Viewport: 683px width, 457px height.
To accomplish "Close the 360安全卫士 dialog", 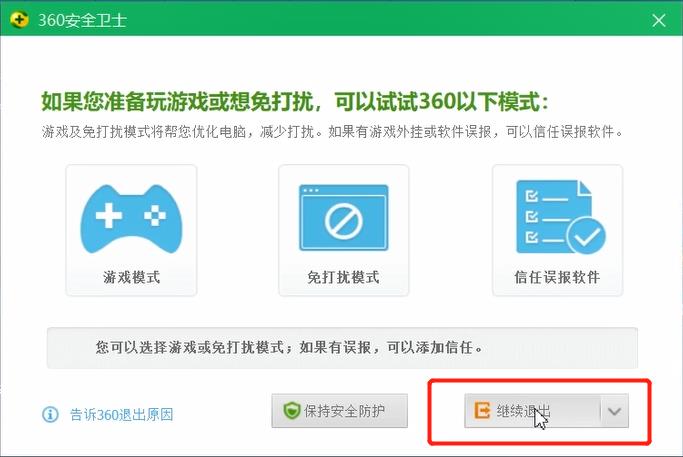I will click(x=659, y=20).
